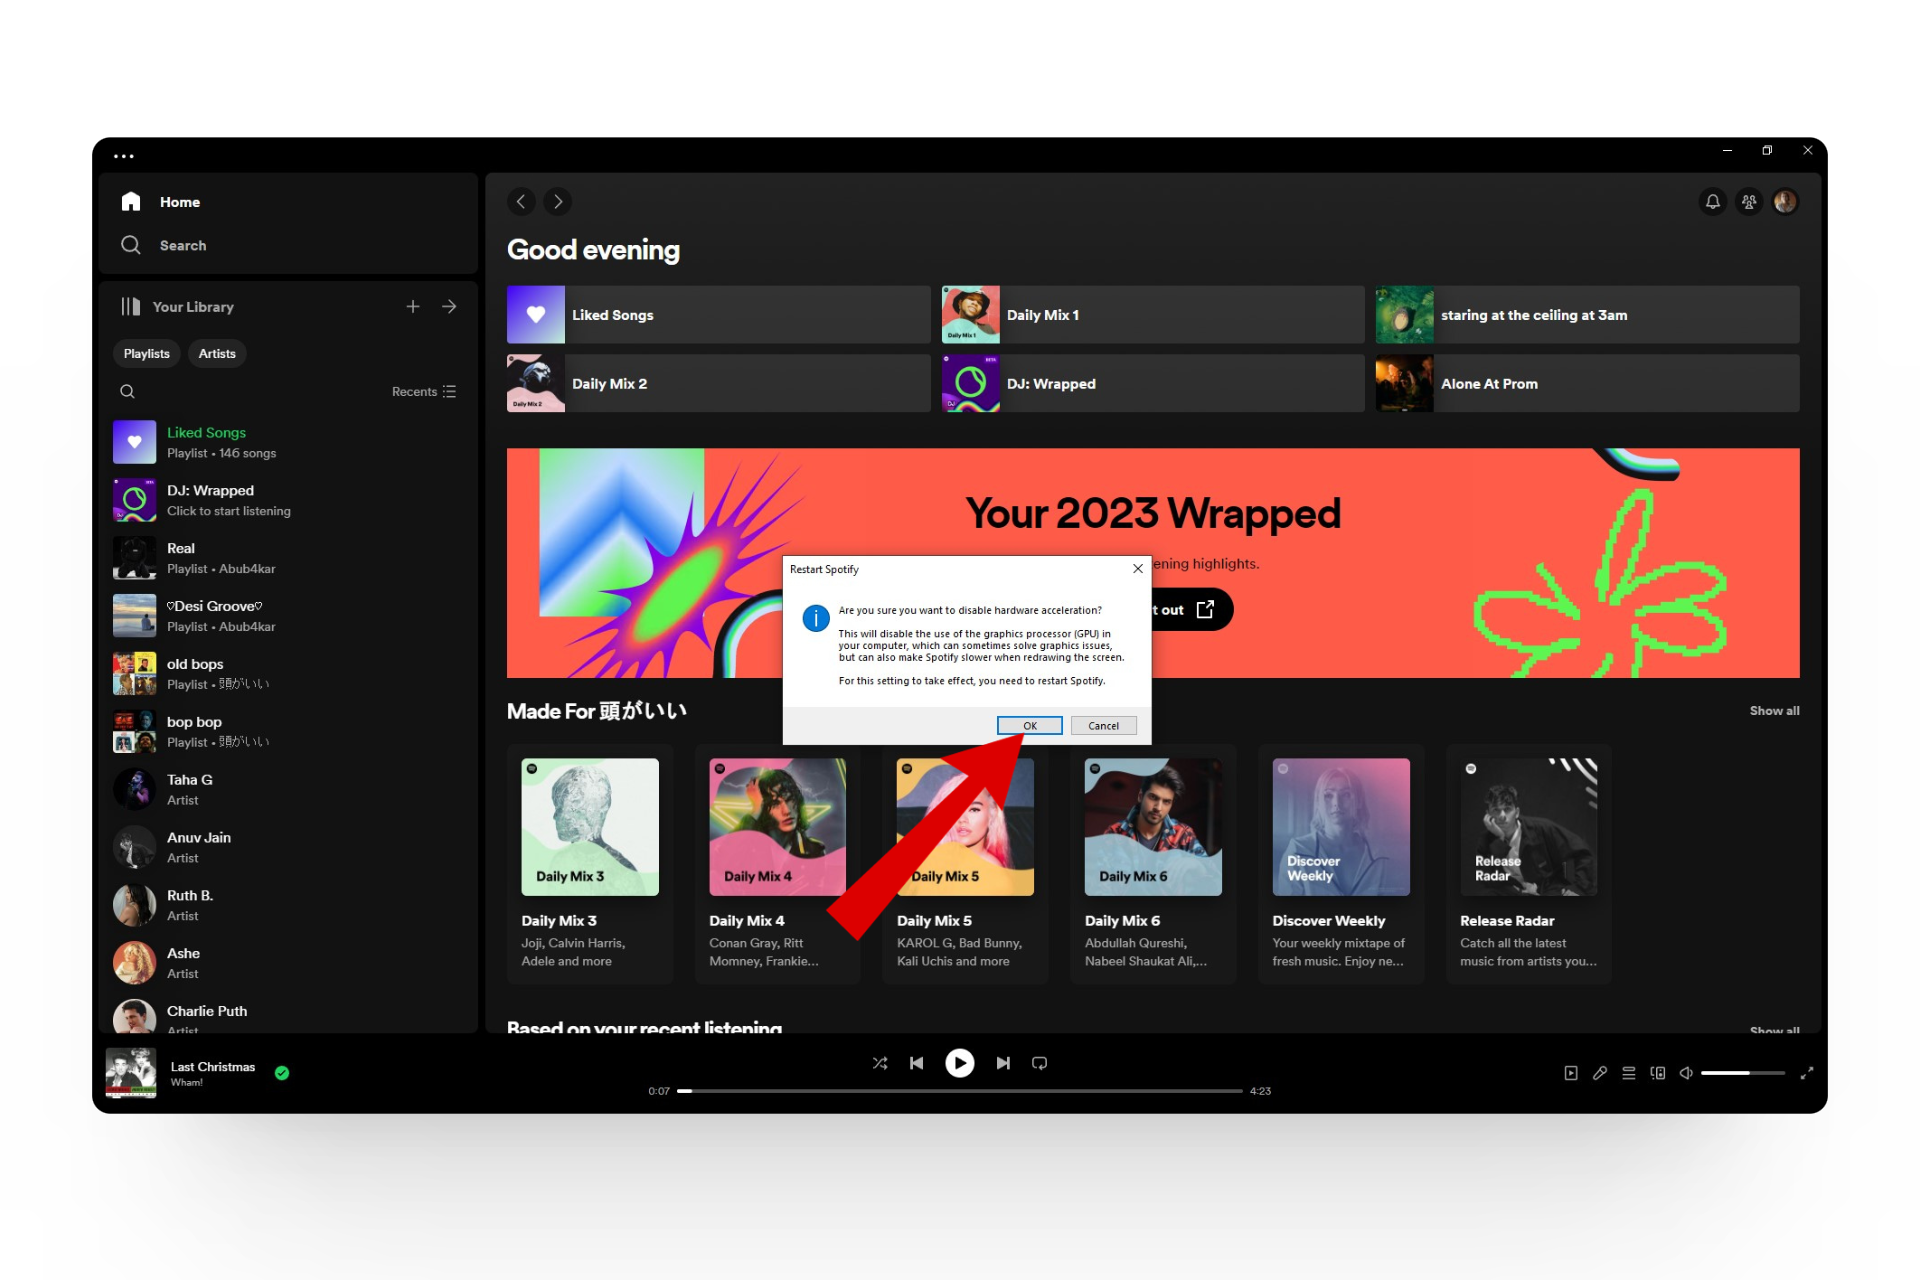
Task: Expand Your Library with arrow
Action: click(x=449, y=307)
